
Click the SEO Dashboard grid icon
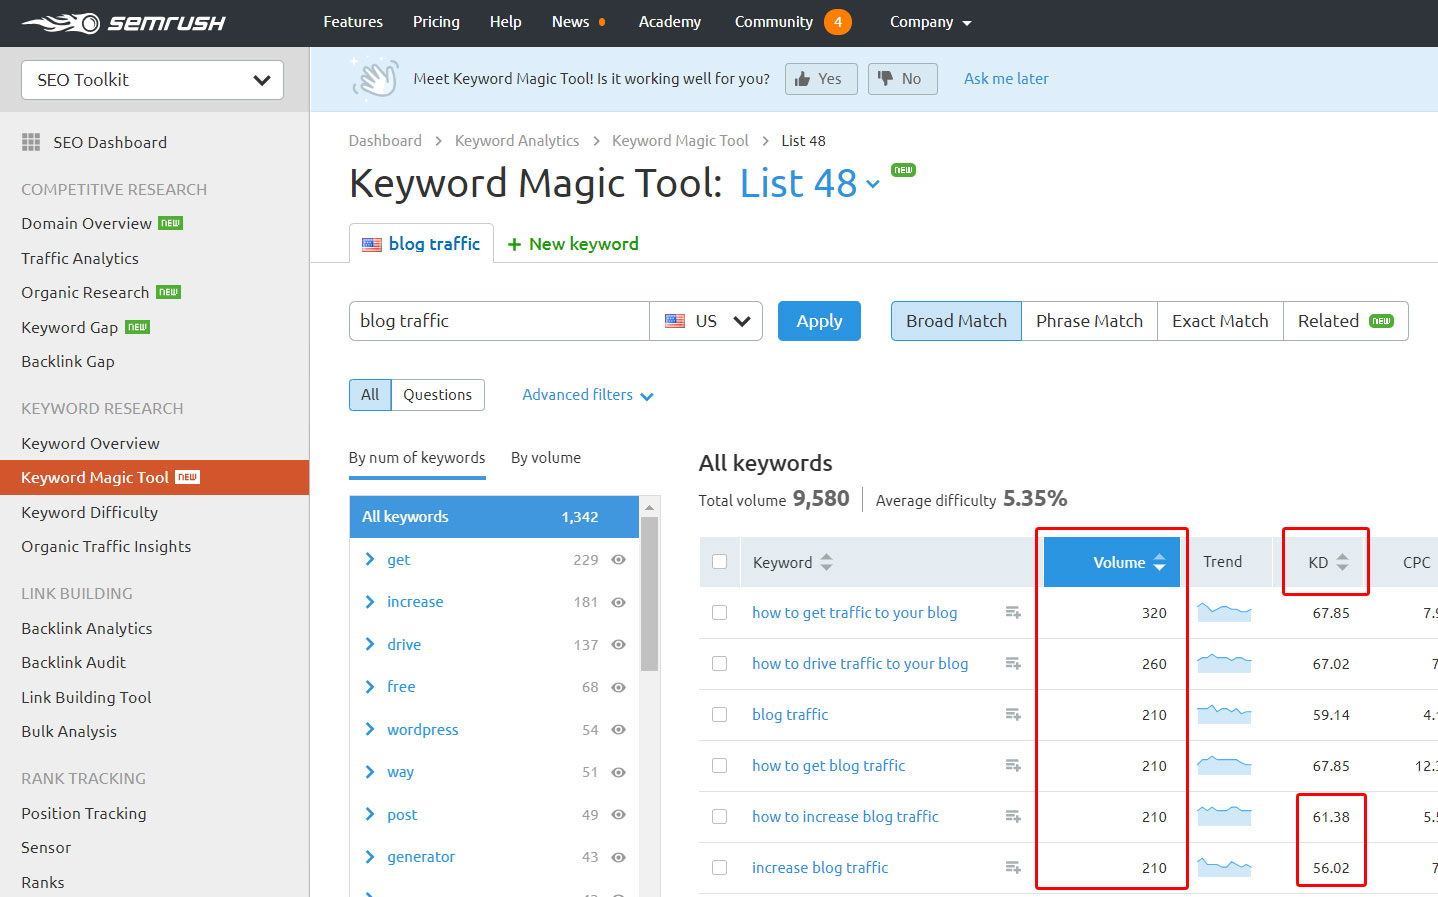coord(31,142)
